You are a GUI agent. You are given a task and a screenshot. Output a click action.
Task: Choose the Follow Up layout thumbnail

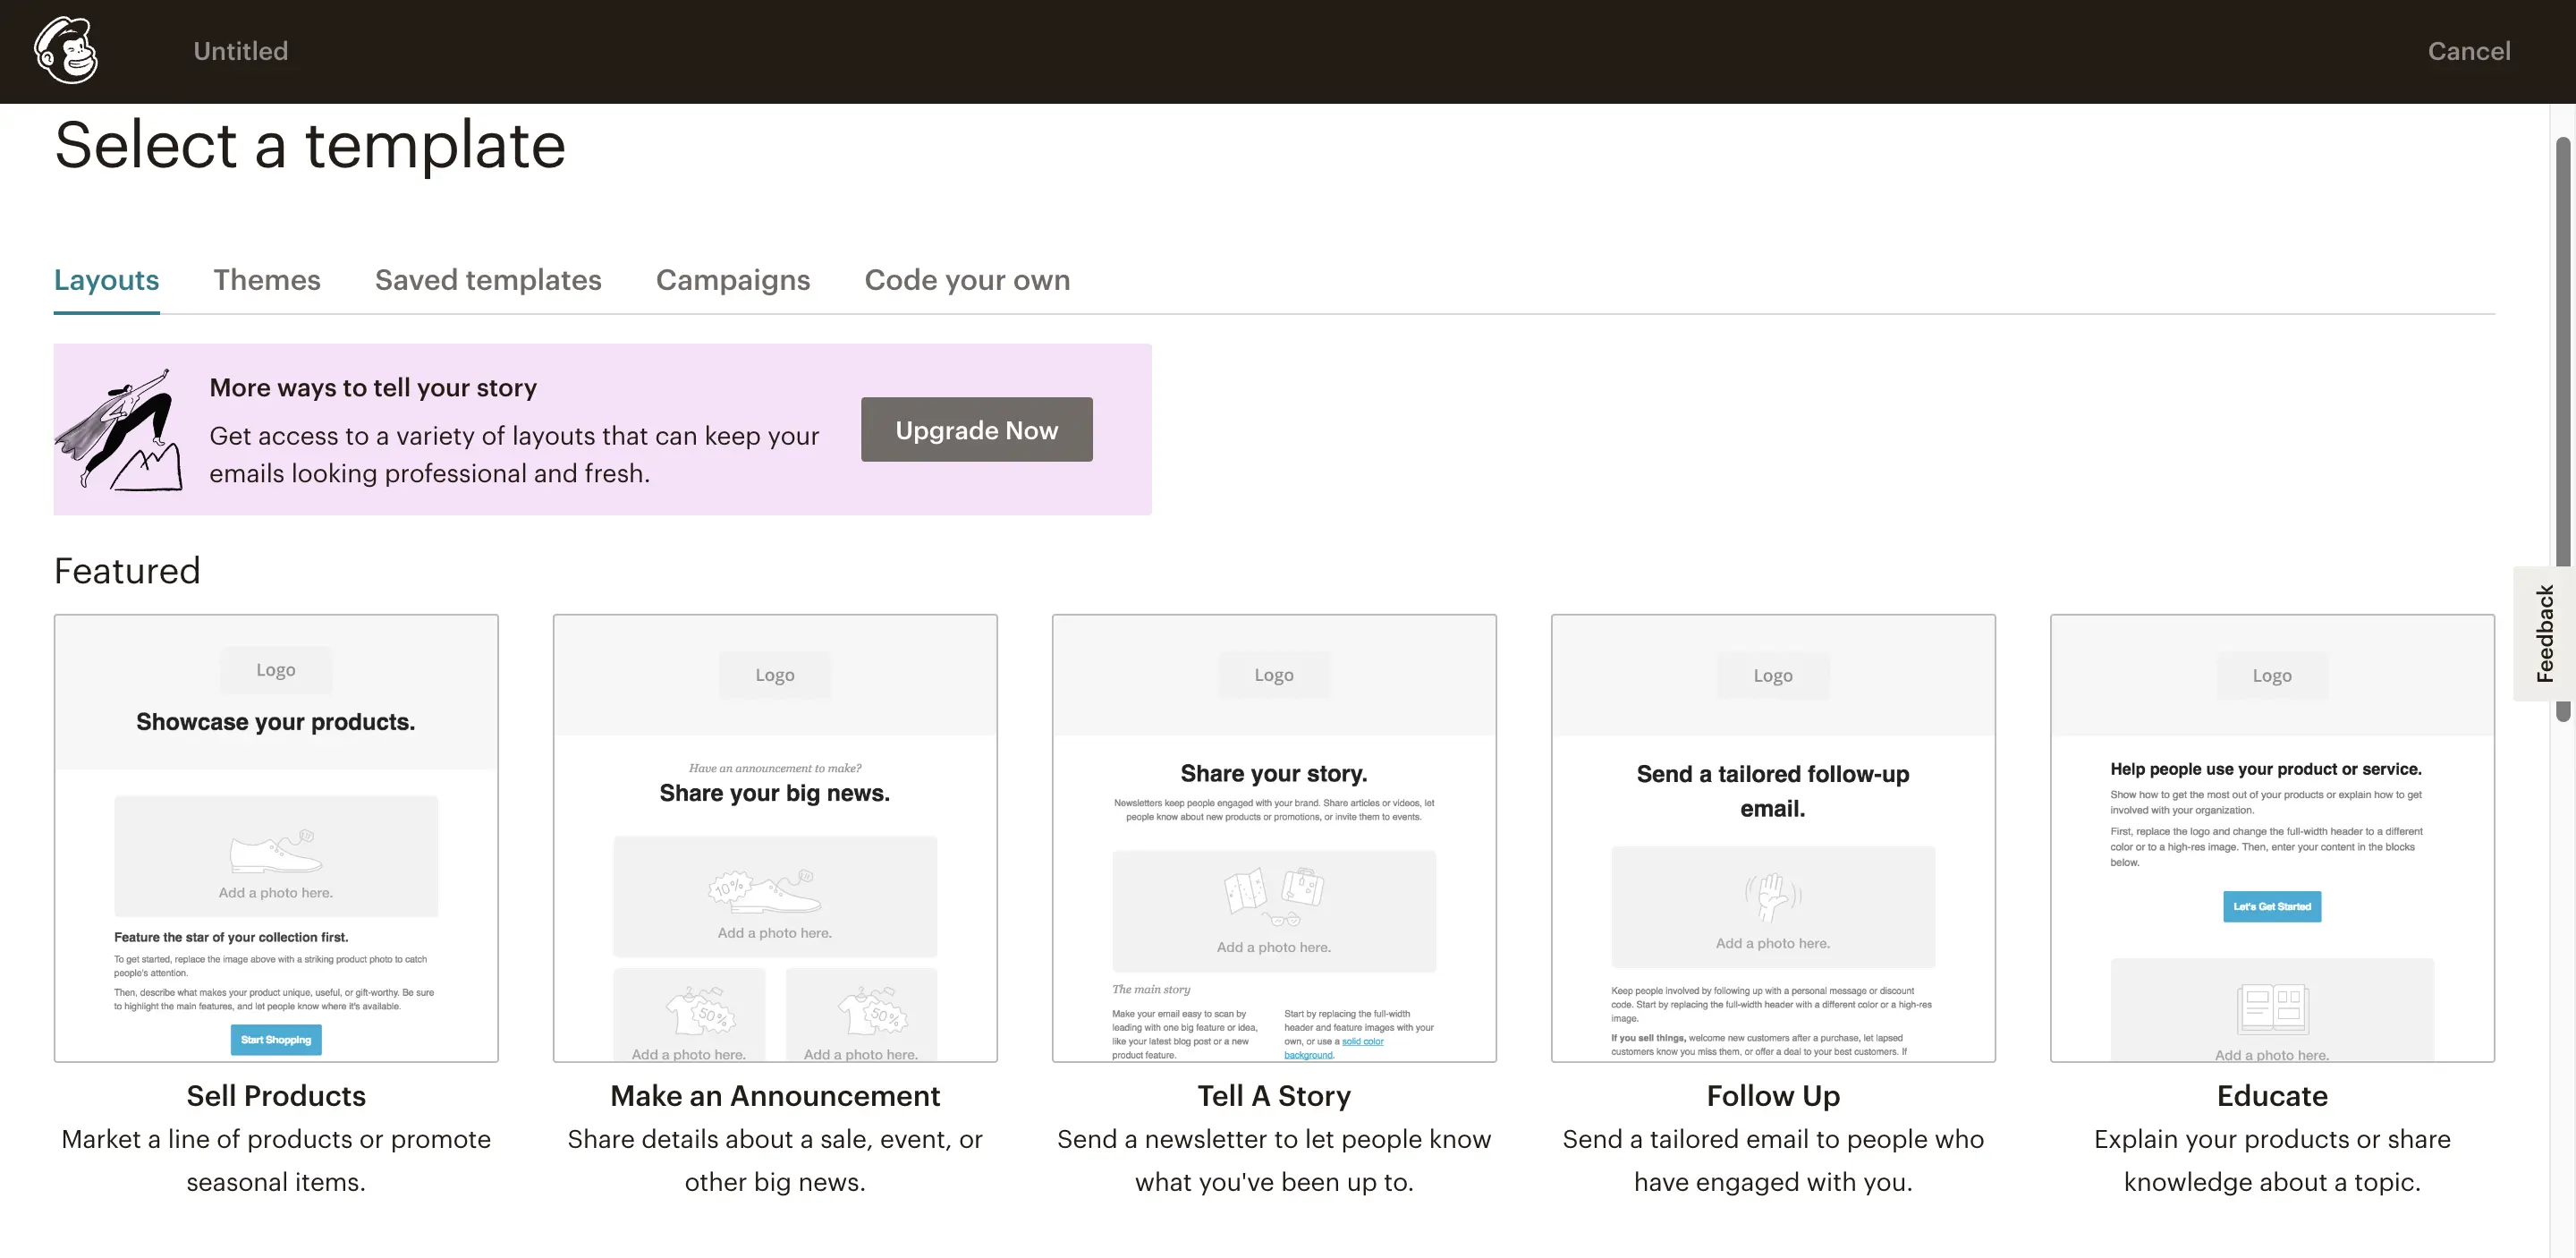[x=1772, y=837]
